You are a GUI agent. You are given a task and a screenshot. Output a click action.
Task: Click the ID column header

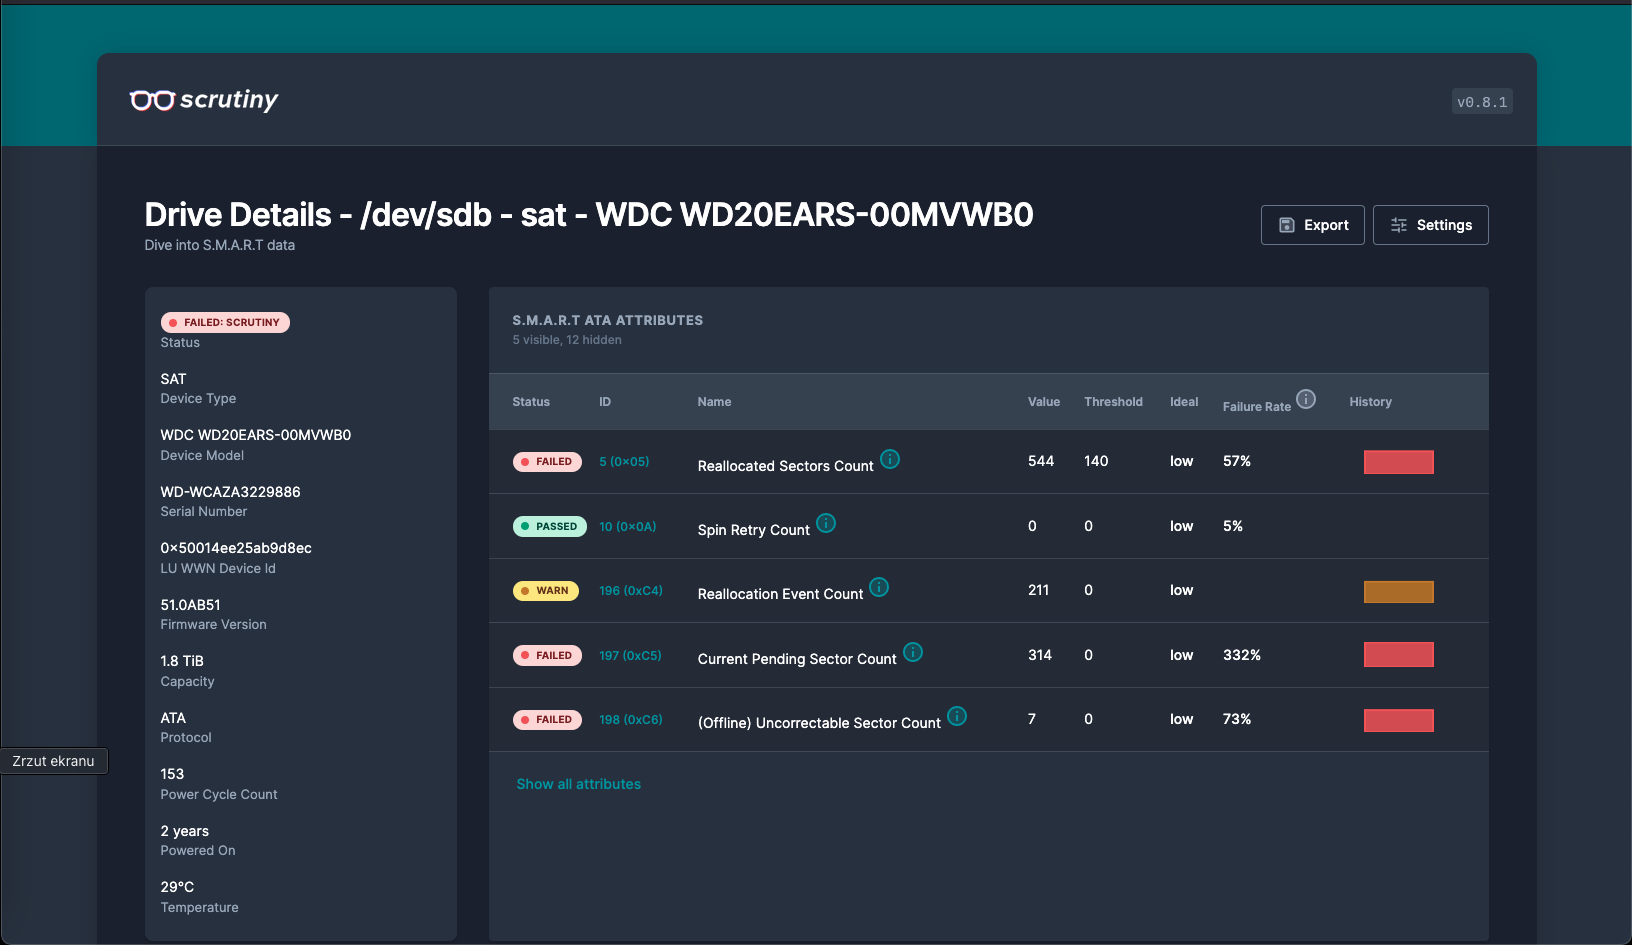coord(605,402)
